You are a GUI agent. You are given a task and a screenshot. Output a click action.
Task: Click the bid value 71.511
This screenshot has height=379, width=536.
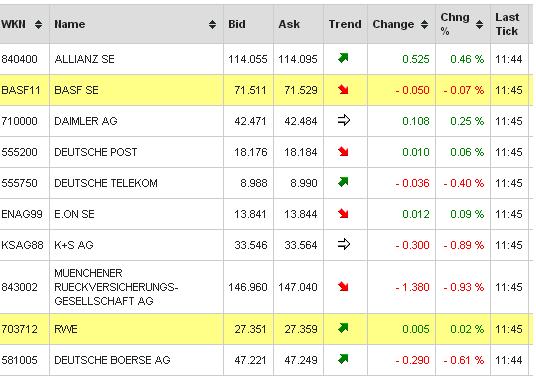point(250,90)
